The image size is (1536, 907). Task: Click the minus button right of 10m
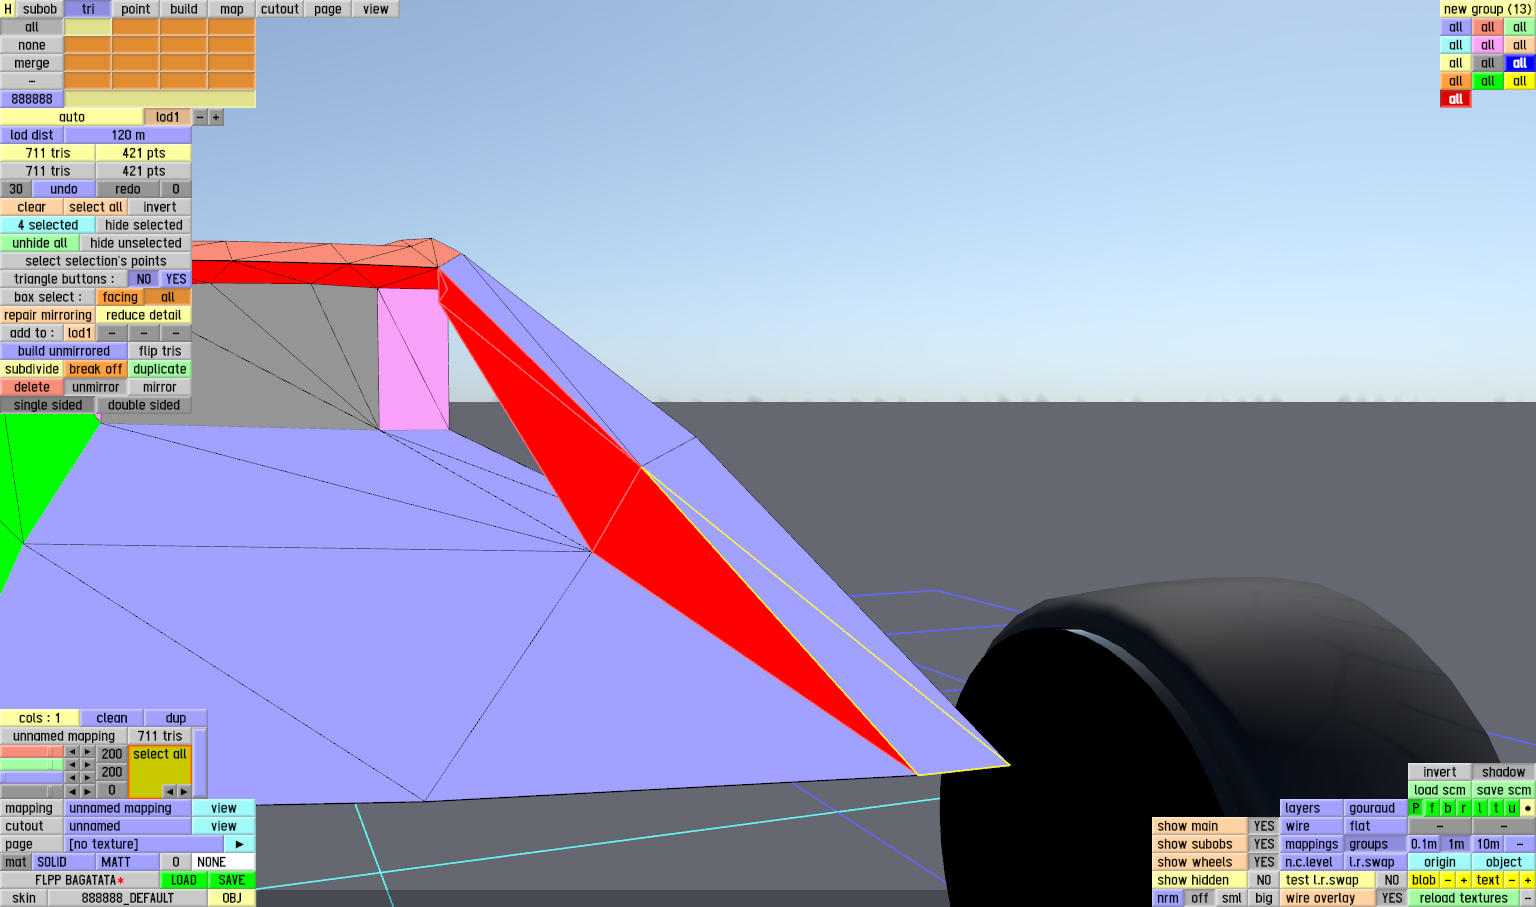coord(1520,844)
